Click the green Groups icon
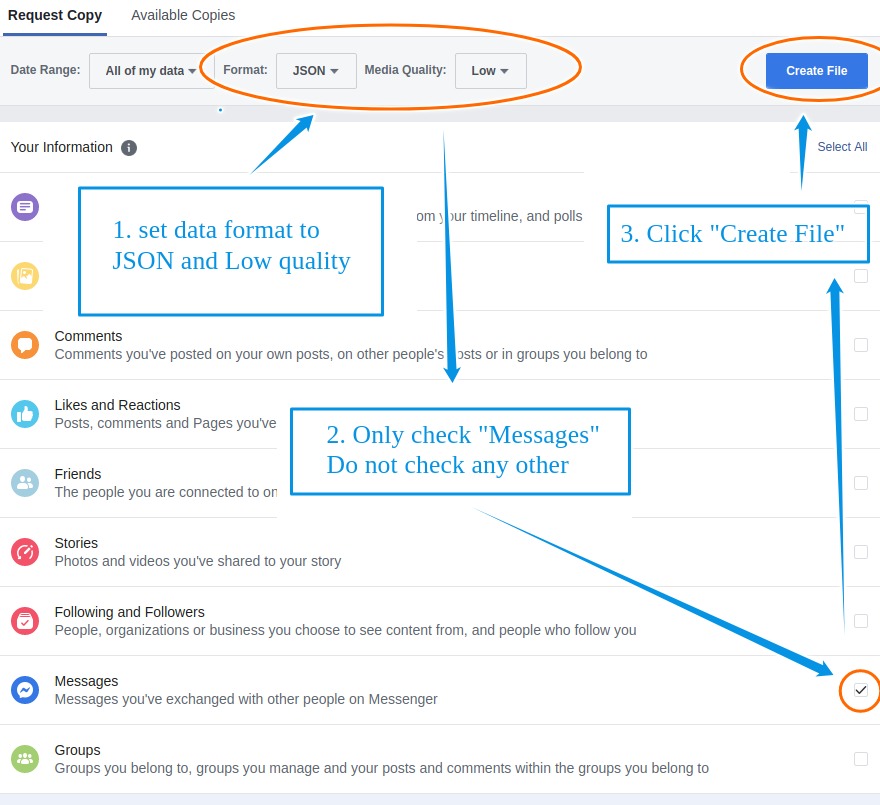The height and width of the screenshot is (805, 880). pyautogui.click(x=24, y=759)
